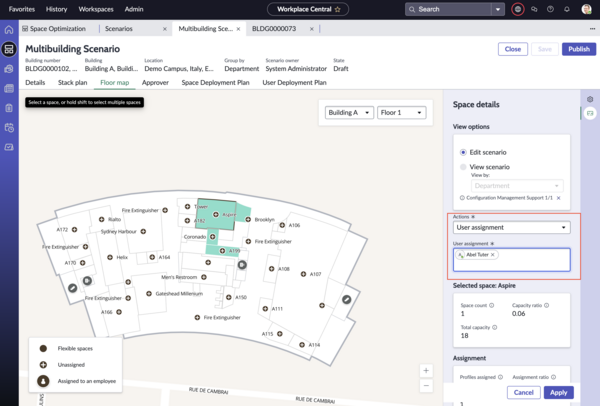Click the Apply button

(559, 392)
